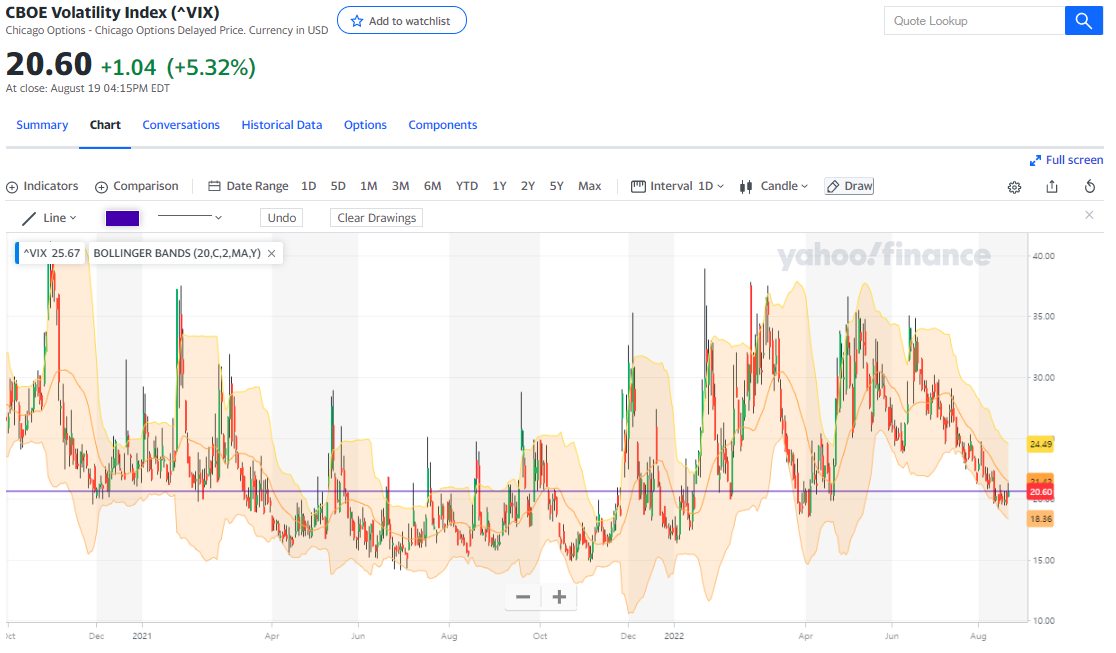This screenshot has height=653, width=1116.
Task: Open chart settings gear icon
Action: click(x=1014, y=187)
